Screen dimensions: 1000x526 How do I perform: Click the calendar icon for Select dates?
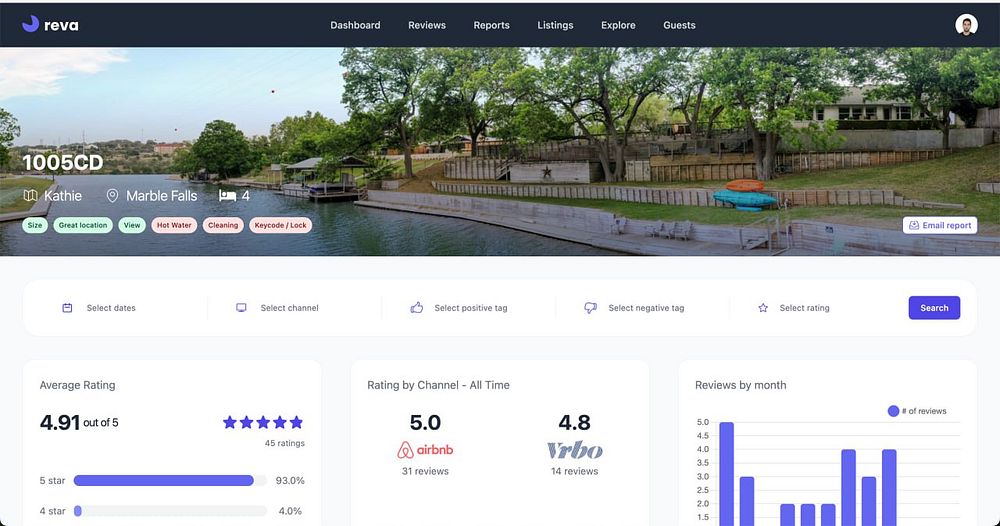pyautogui.click(x=67, y=308)
